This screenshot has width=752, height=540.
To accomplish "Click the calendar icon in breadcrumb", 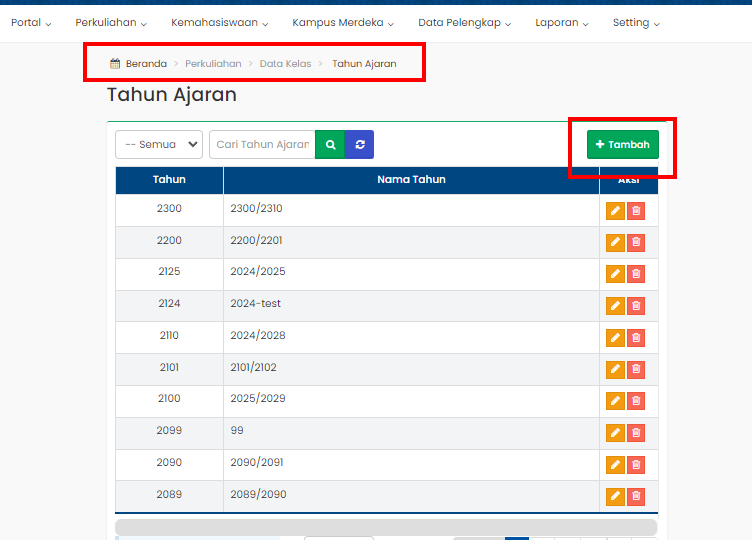I will pos(115,63).
